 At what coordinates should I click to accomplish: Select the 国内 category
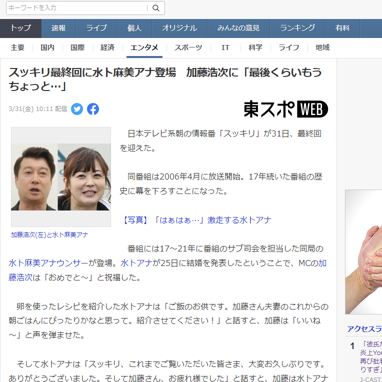coord(47,48)
